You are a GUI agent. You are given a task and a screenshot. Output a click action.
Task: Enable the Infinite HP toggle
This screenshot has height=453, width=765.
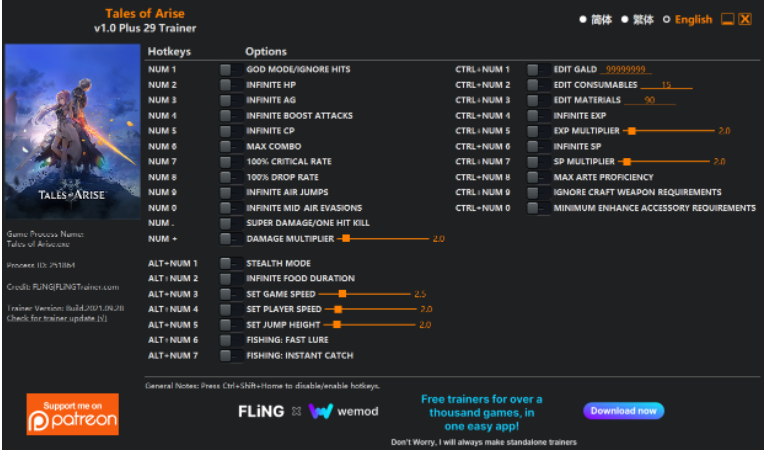coord(231,85)
